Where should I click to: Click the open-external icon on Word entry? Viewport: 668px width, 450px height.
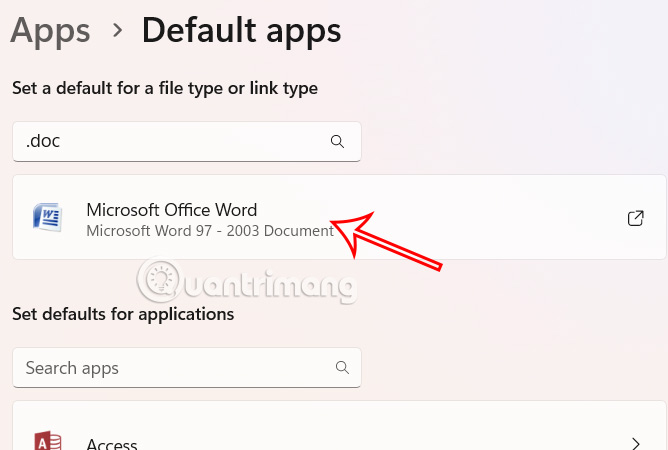click(635, 218)
